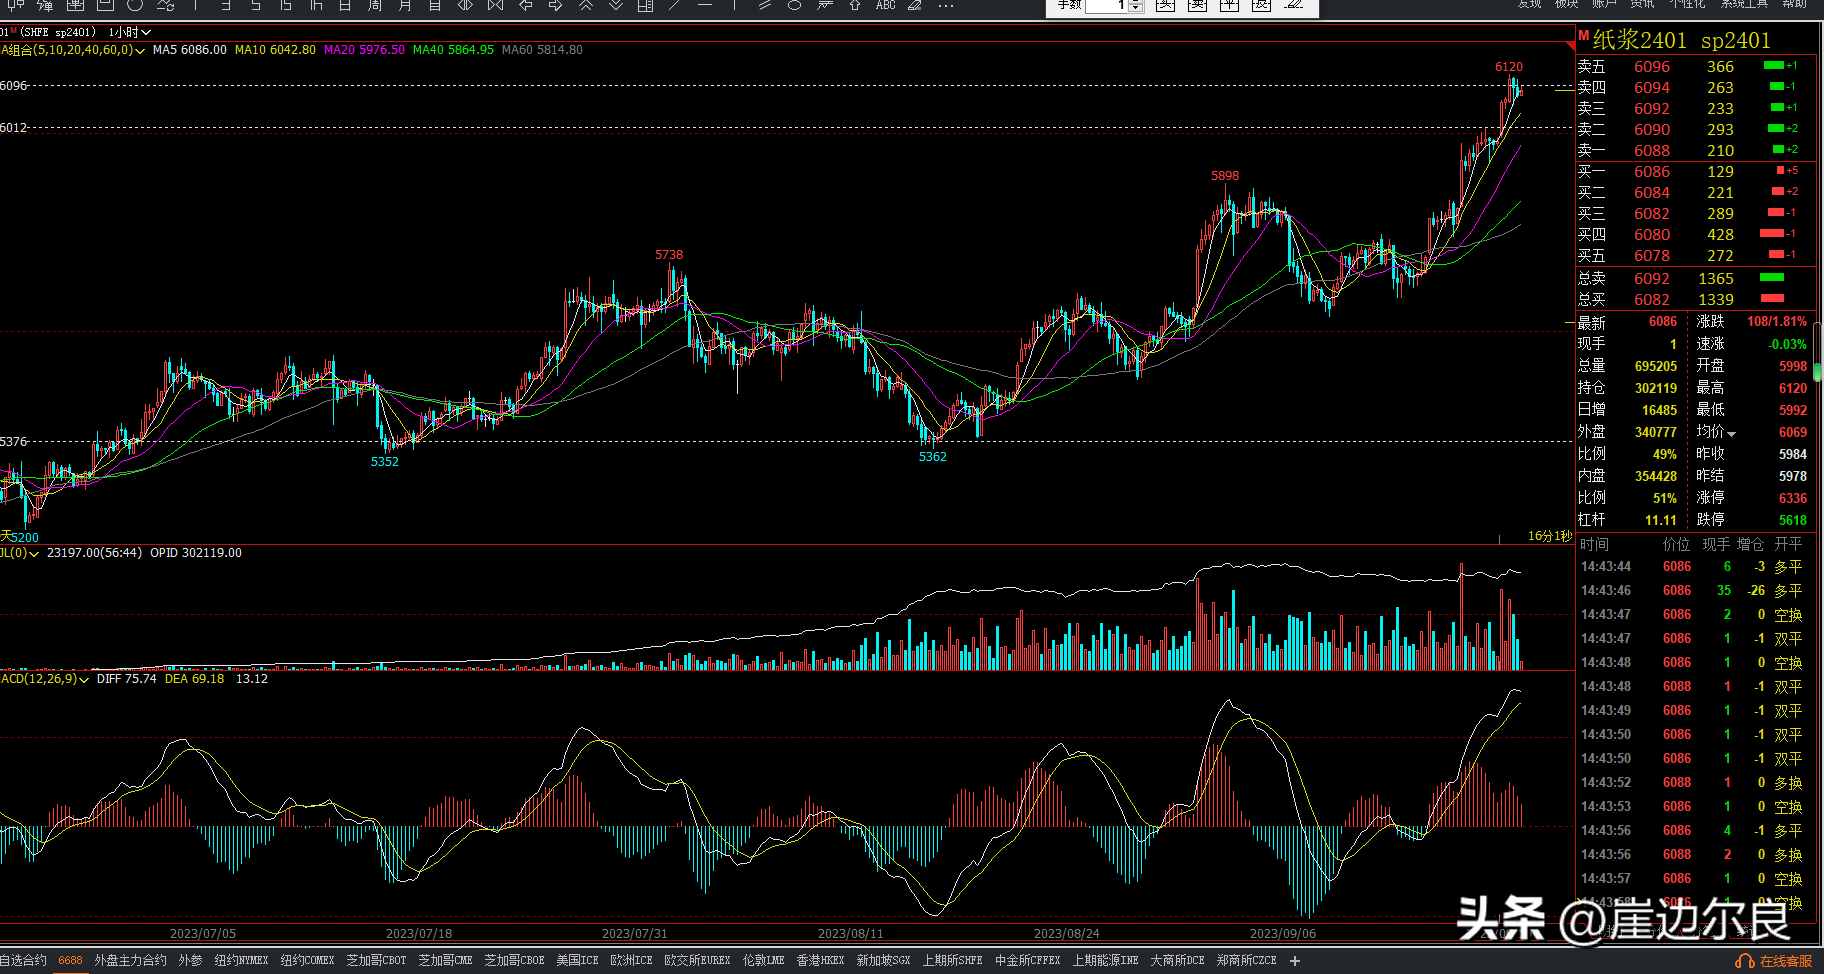
Task: Select the 5-minute period icon
Action: coord(255,5)
